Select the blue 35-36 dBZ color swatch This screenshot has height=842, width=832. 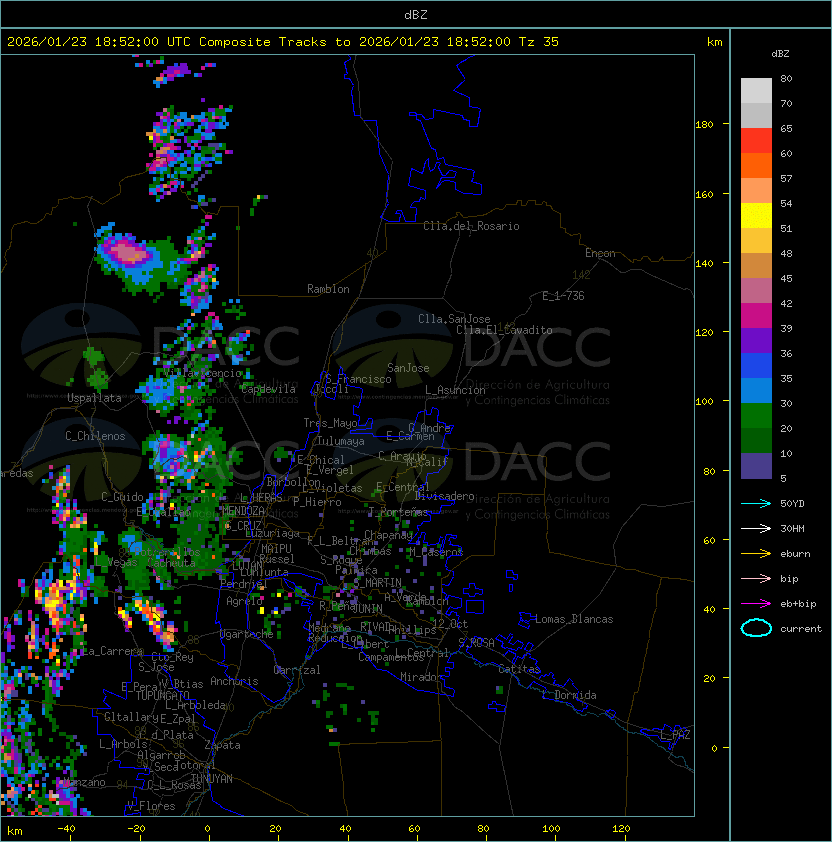[756, 366]
